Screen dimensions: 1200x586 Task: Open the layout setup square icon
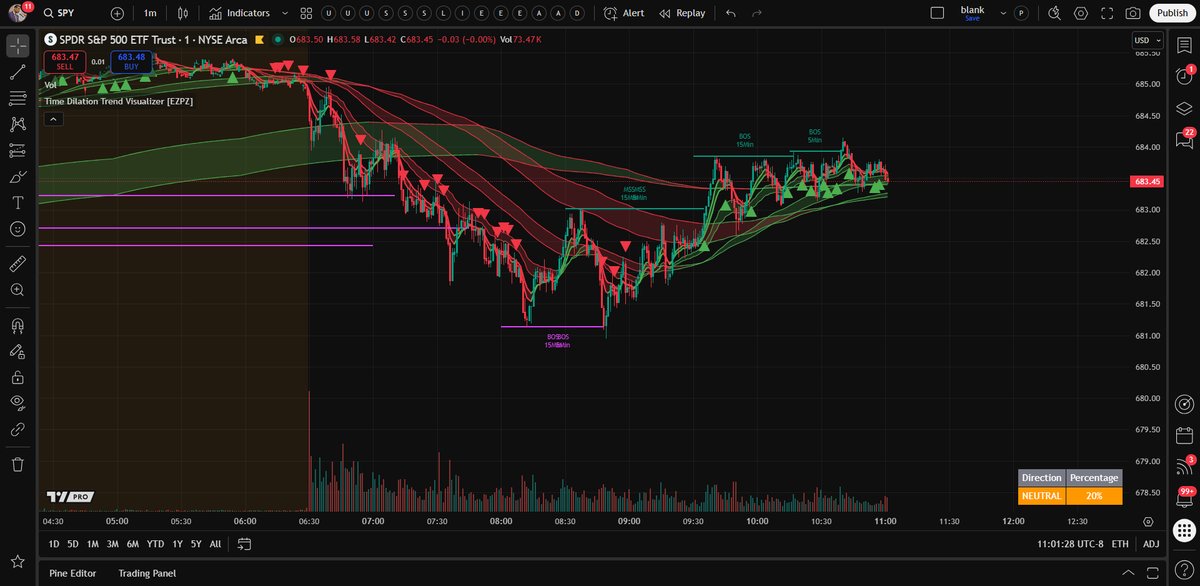coord(937,13)
